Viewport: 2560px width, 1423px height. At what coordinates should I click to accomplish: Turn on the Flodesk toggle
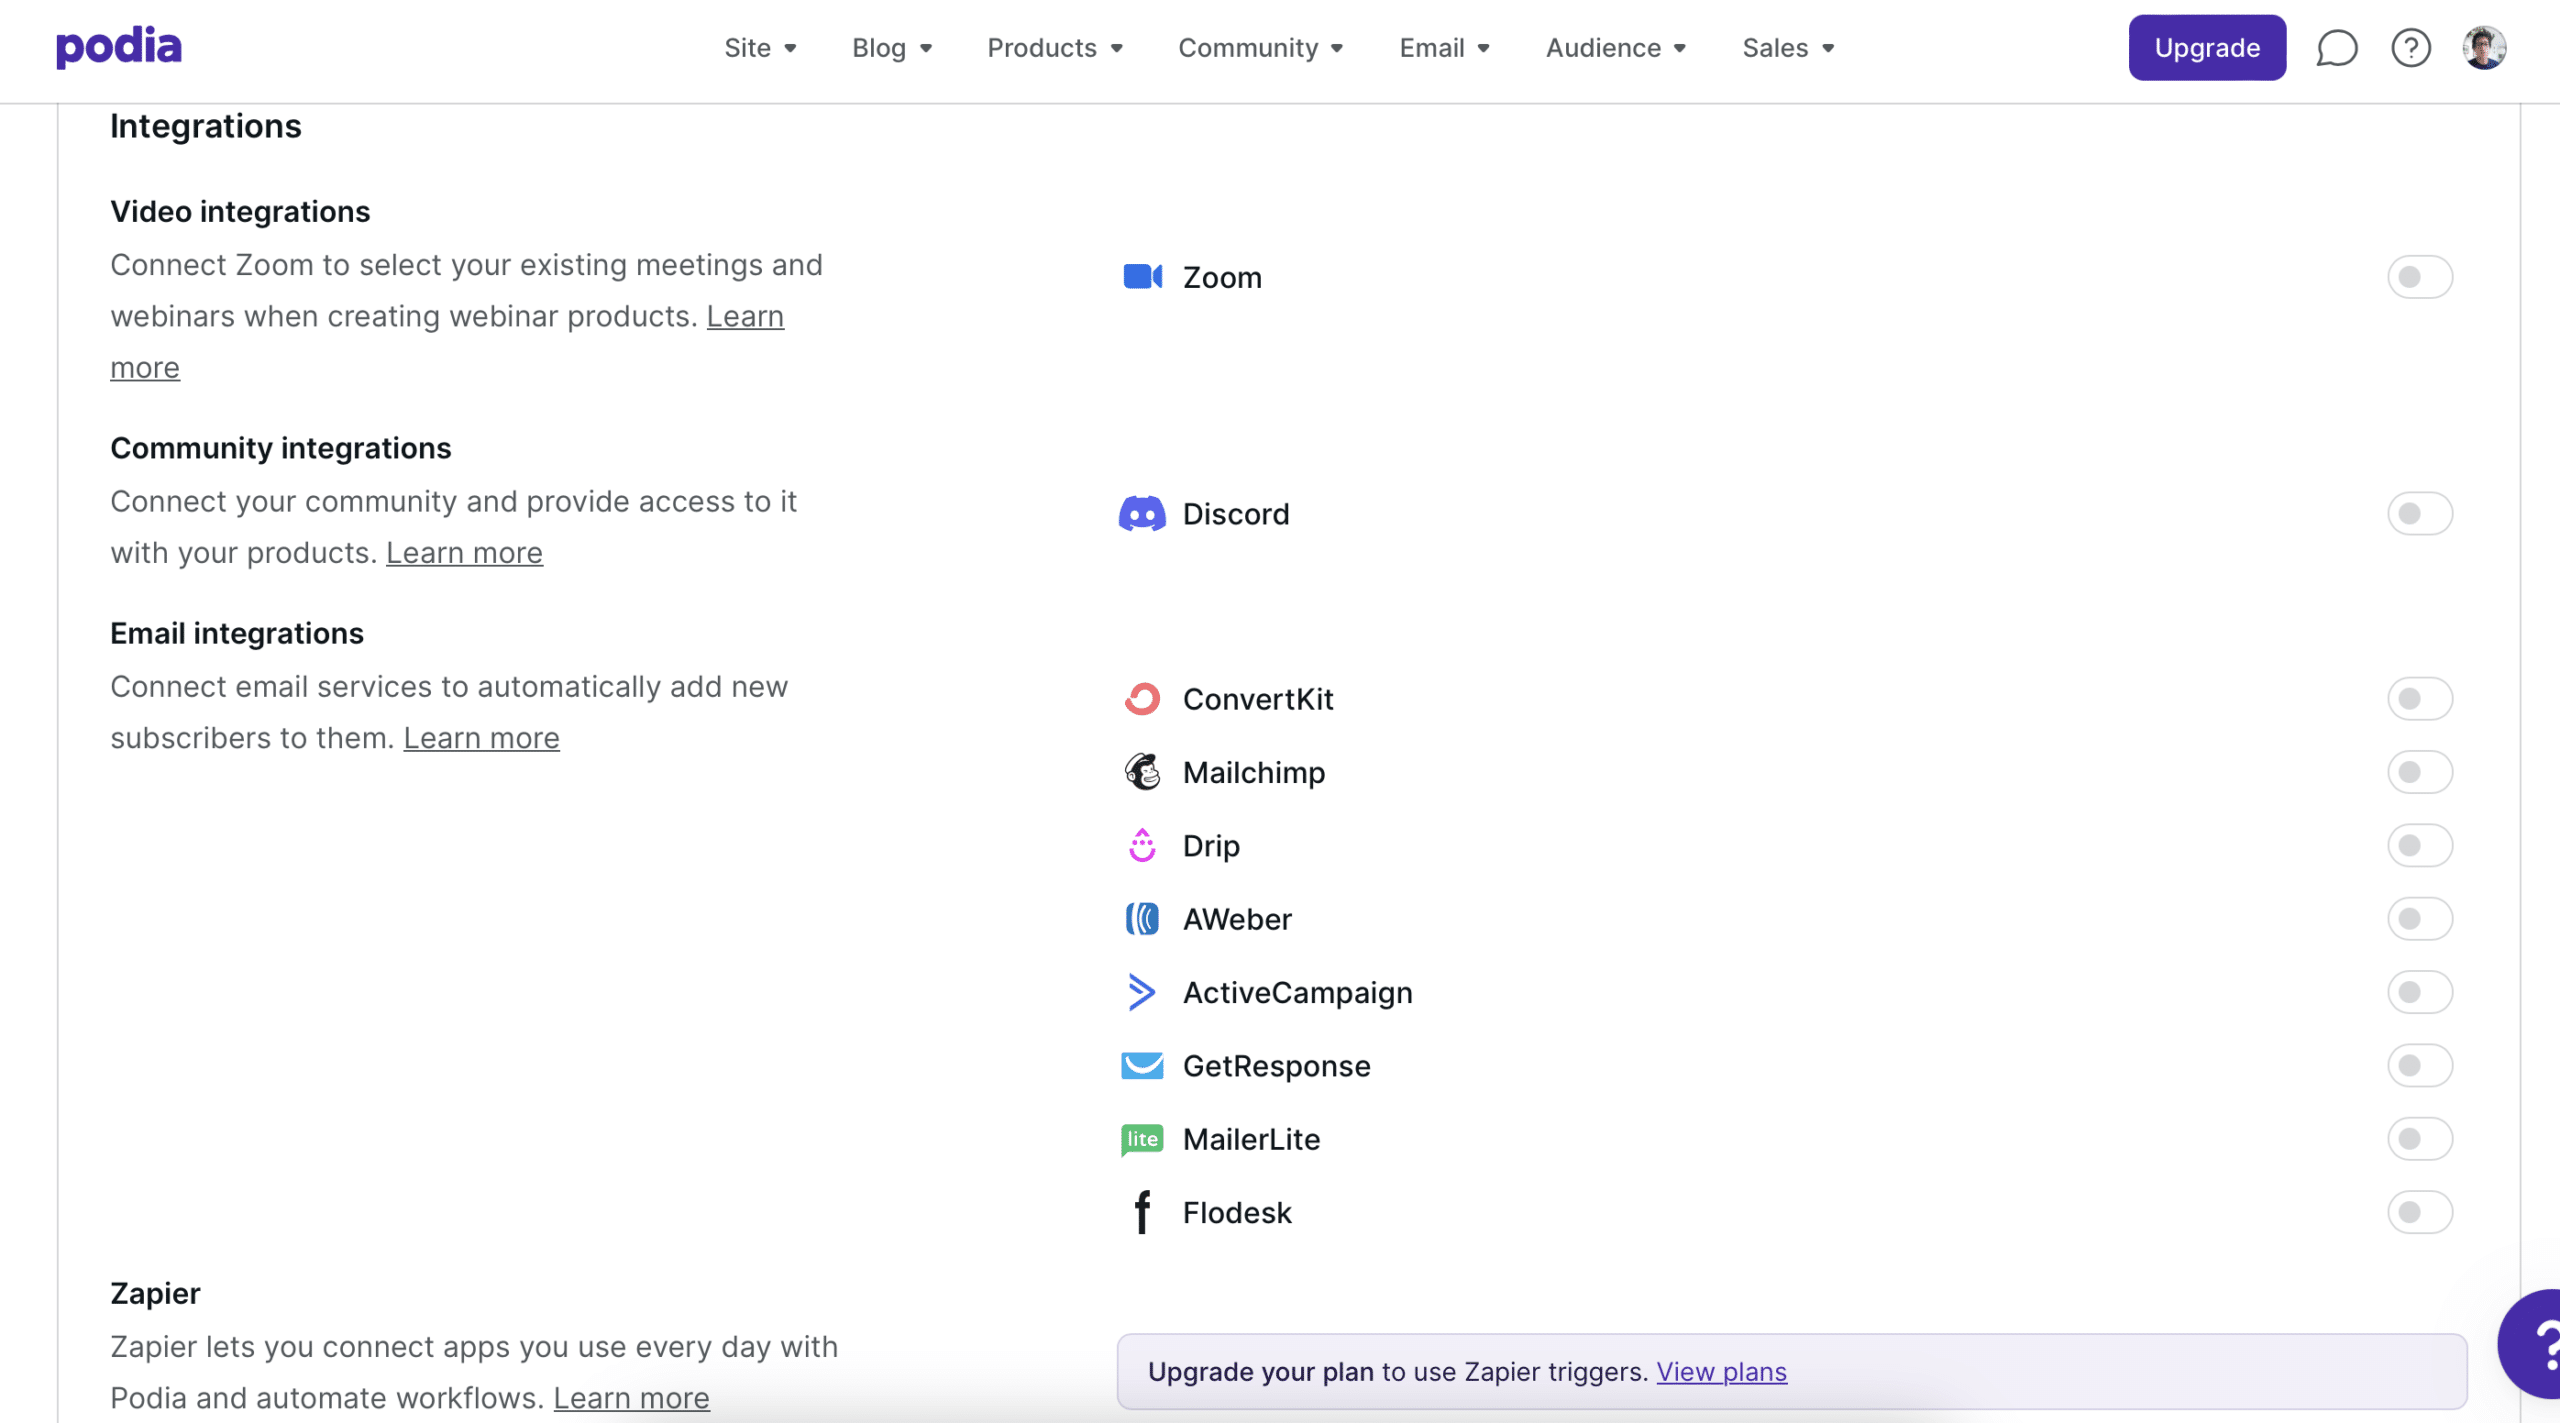[2420, 1212]
